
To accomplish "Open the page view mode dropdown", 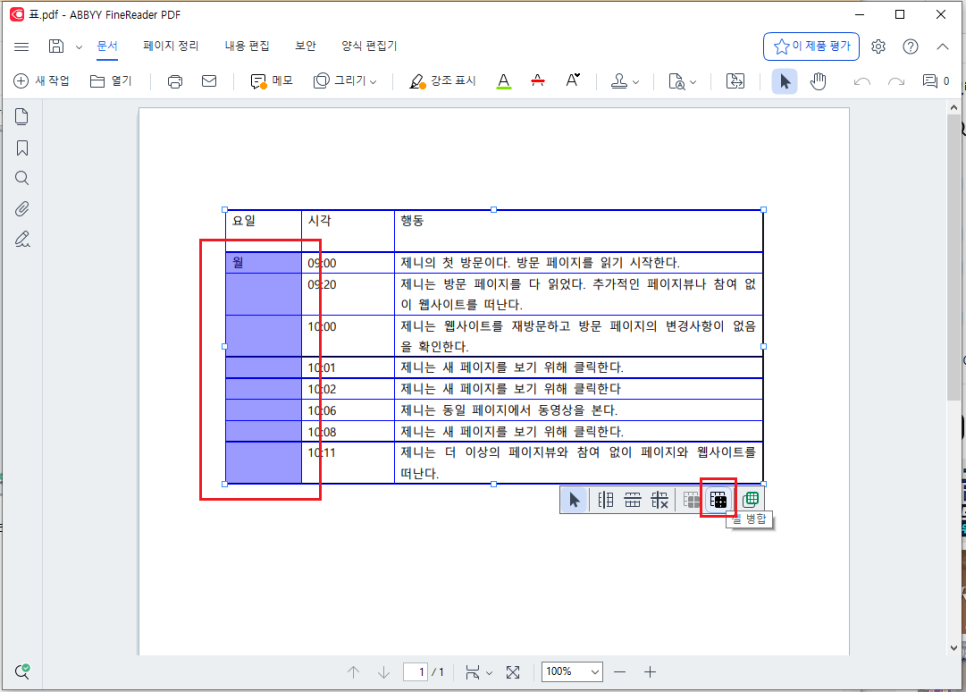I will 479,672.
